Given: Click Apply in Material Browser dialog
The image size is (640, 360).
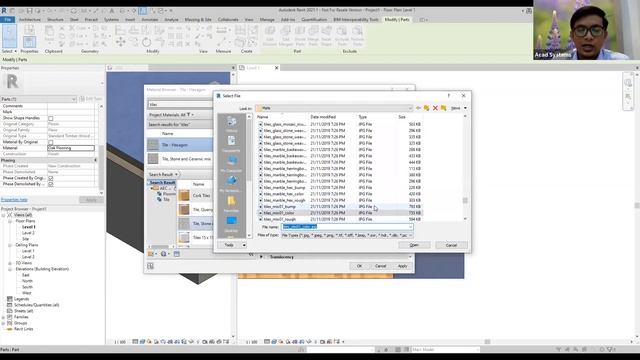Looking at the screenshot, I should click(x=402, y=266).
